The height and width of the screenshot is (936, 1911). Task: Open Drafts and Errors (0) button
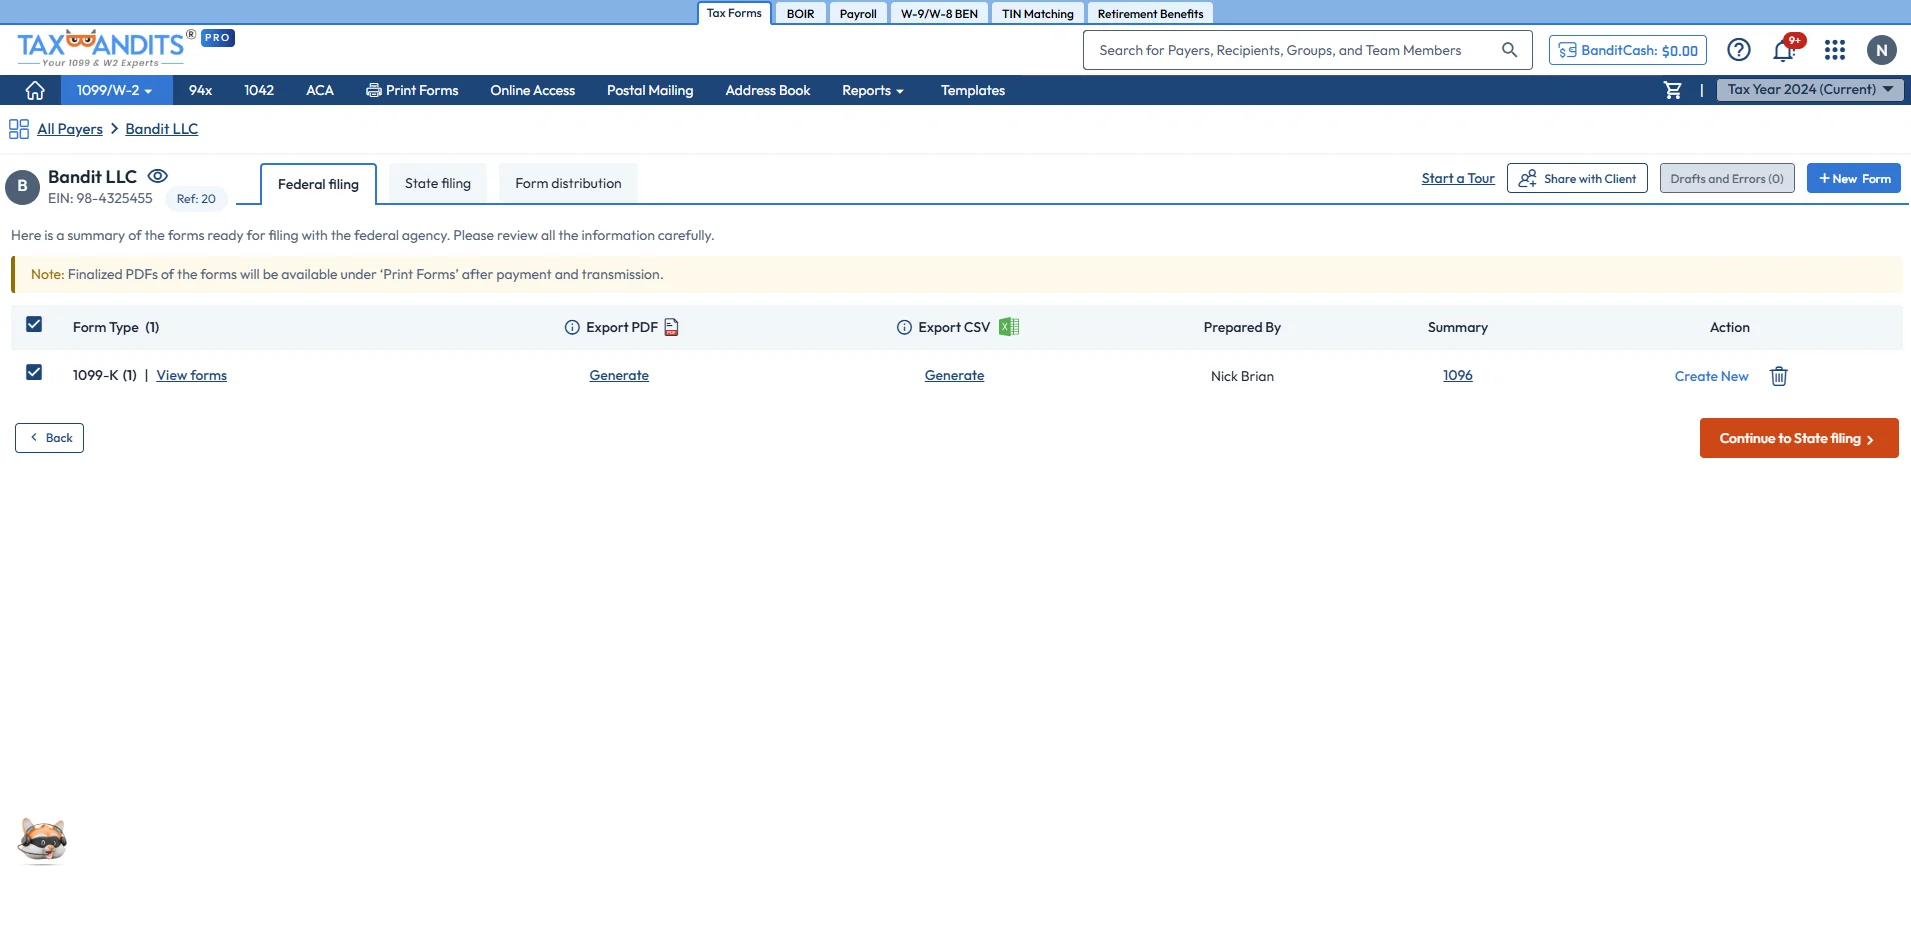(x=1727, y=178)
